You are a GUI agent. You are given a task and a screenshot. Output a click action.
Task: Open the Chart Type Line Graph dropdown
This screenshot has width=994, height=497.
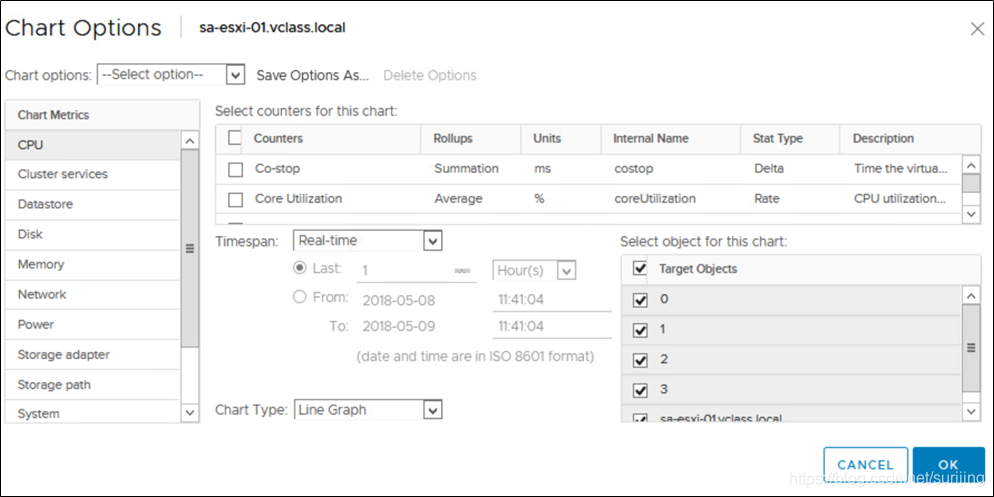coord(368,410)
